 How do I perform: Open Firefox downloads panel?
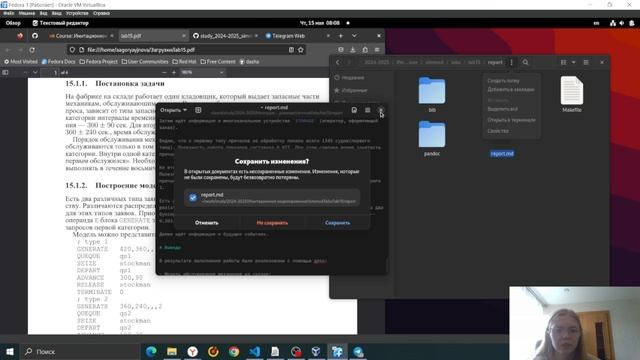tap(353, 50)
